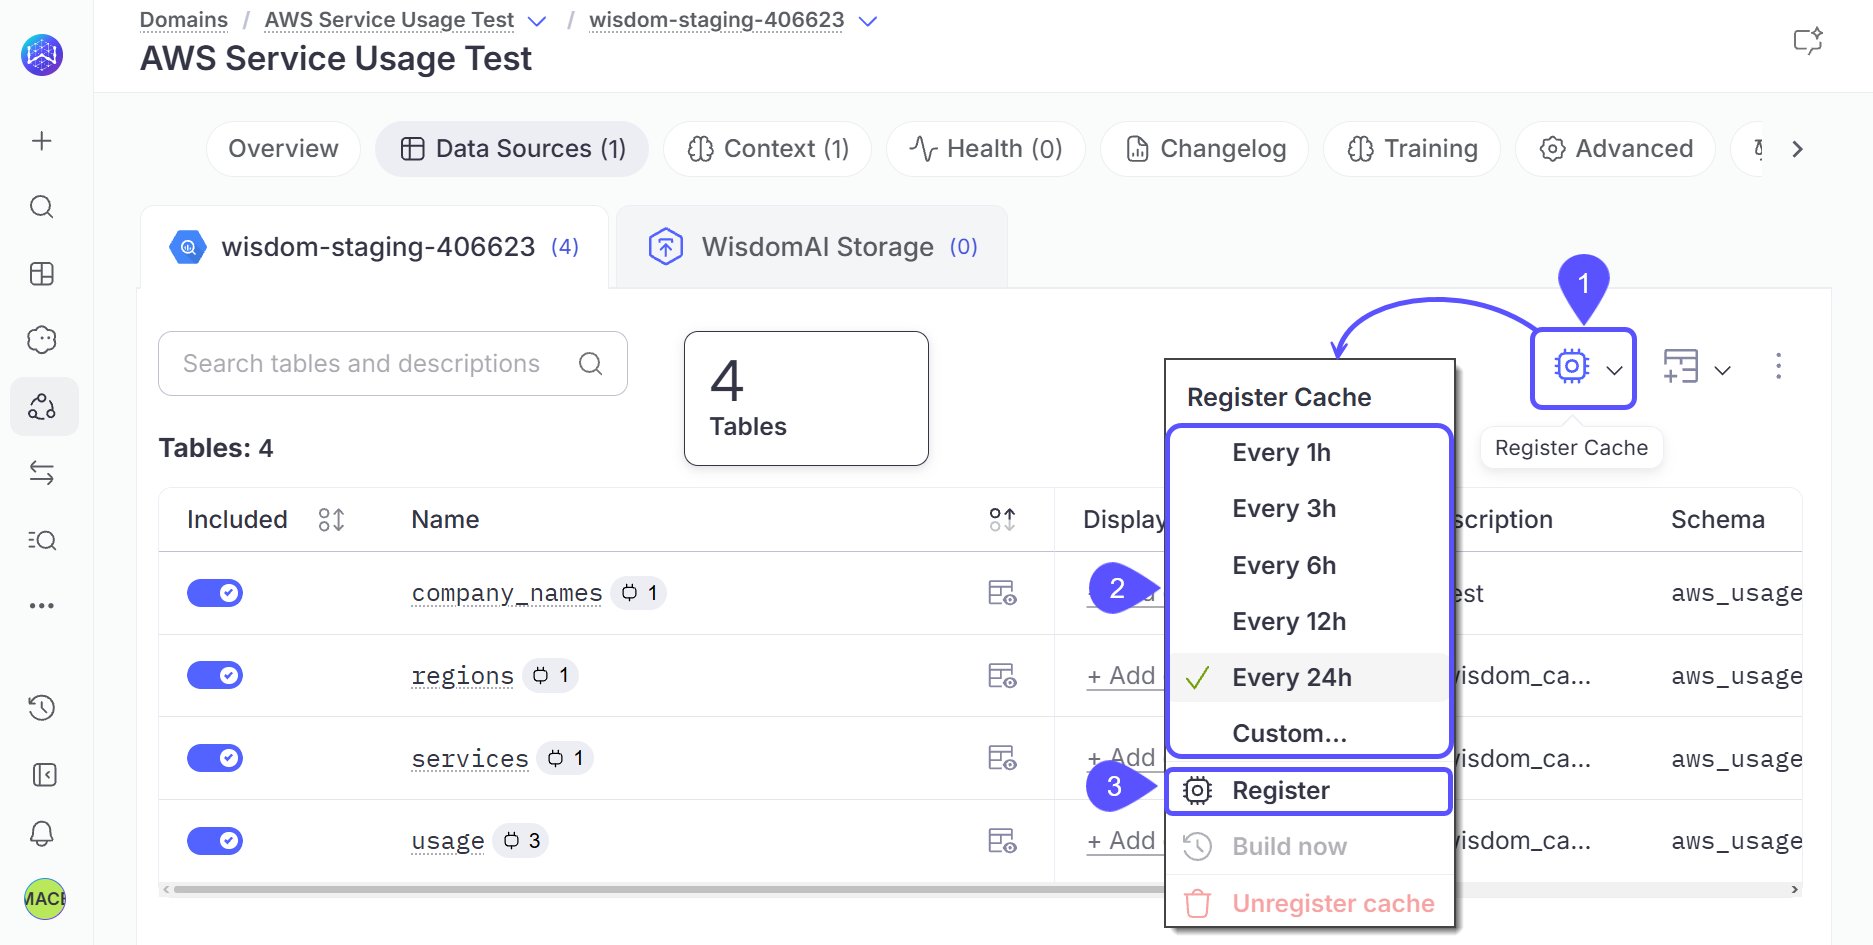Click the add table icon in toolbar
This screenshot has width=1873, height=945.
(x=1681, y=367)
